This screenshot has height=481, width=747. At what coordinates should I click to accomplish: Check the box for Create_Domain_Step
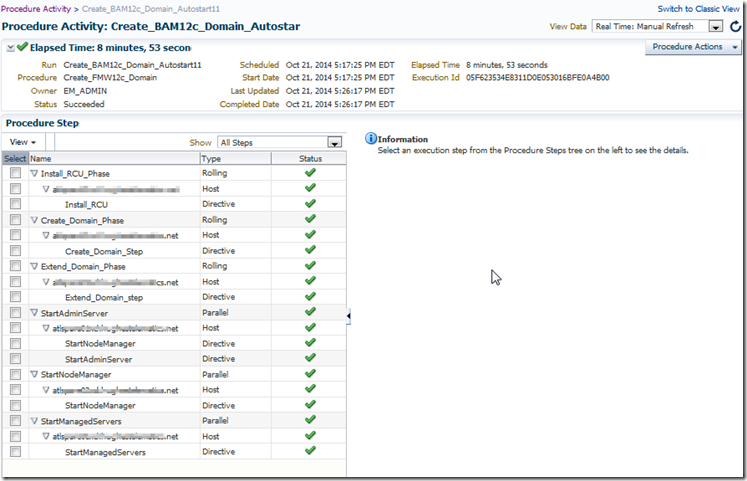pyautogui.click(x=15, y=251)
